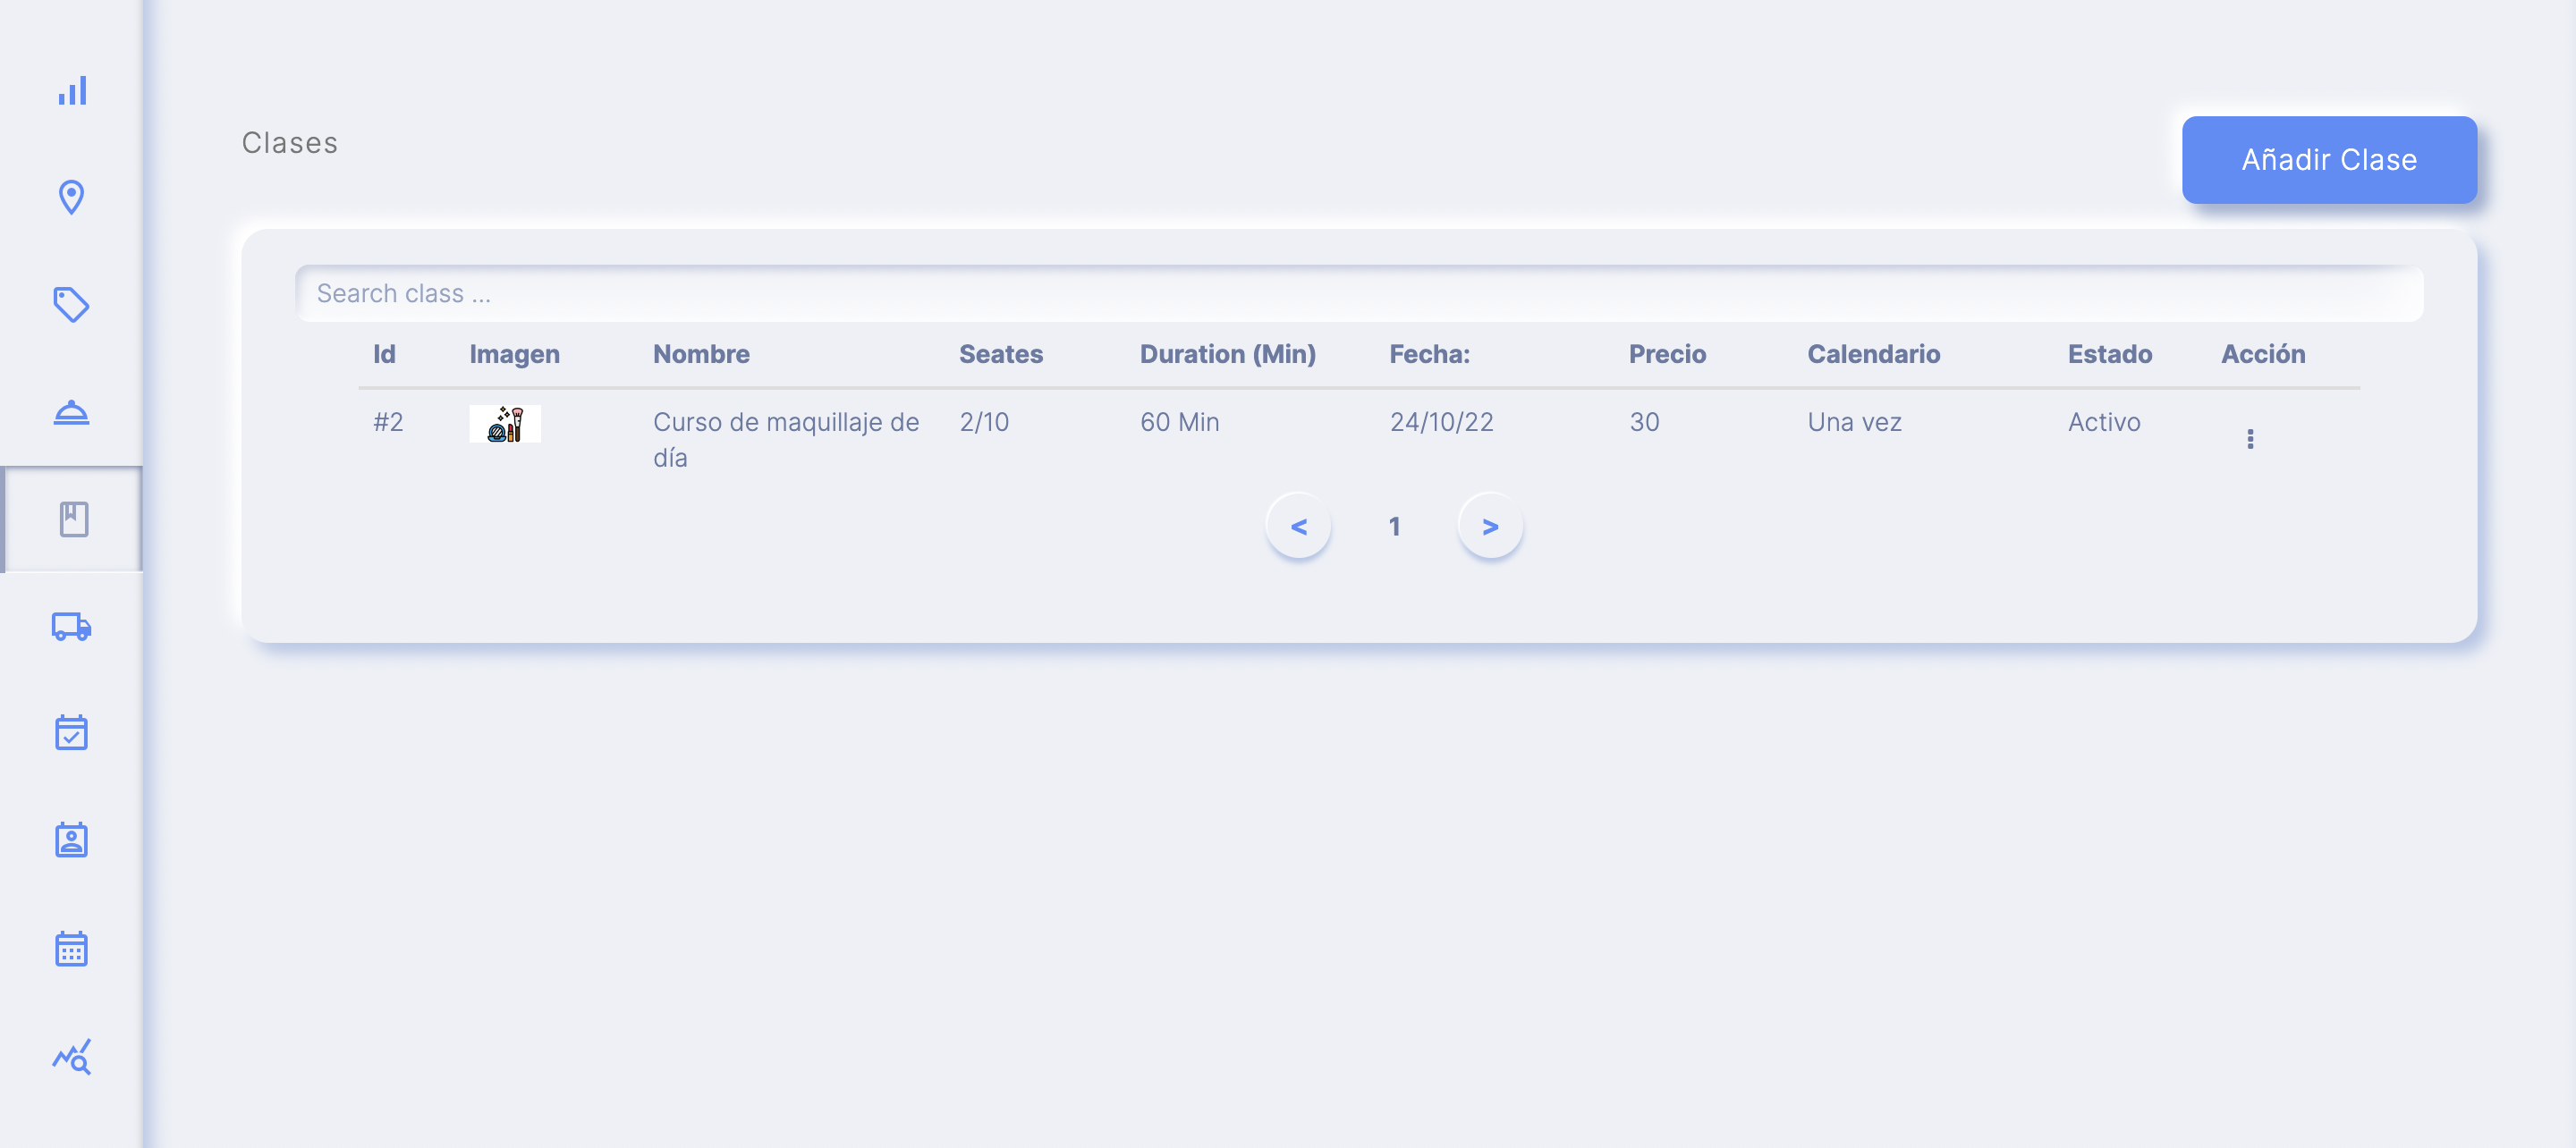Click the #2 id cell
The image size is (2576, 1148).
click(x=388, y=422)
